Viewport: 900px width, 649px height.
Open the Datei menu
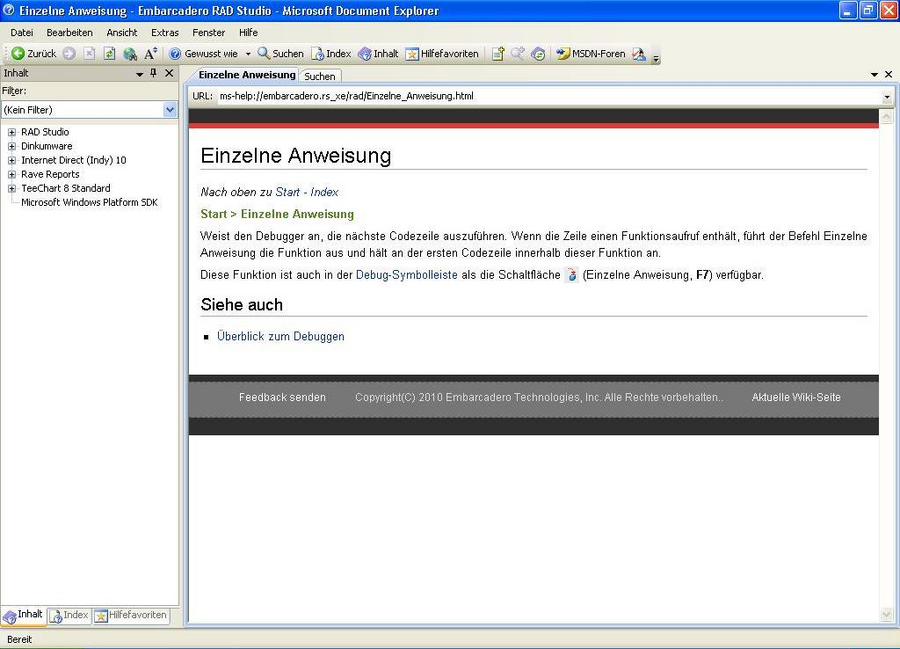tap(22, 33)
